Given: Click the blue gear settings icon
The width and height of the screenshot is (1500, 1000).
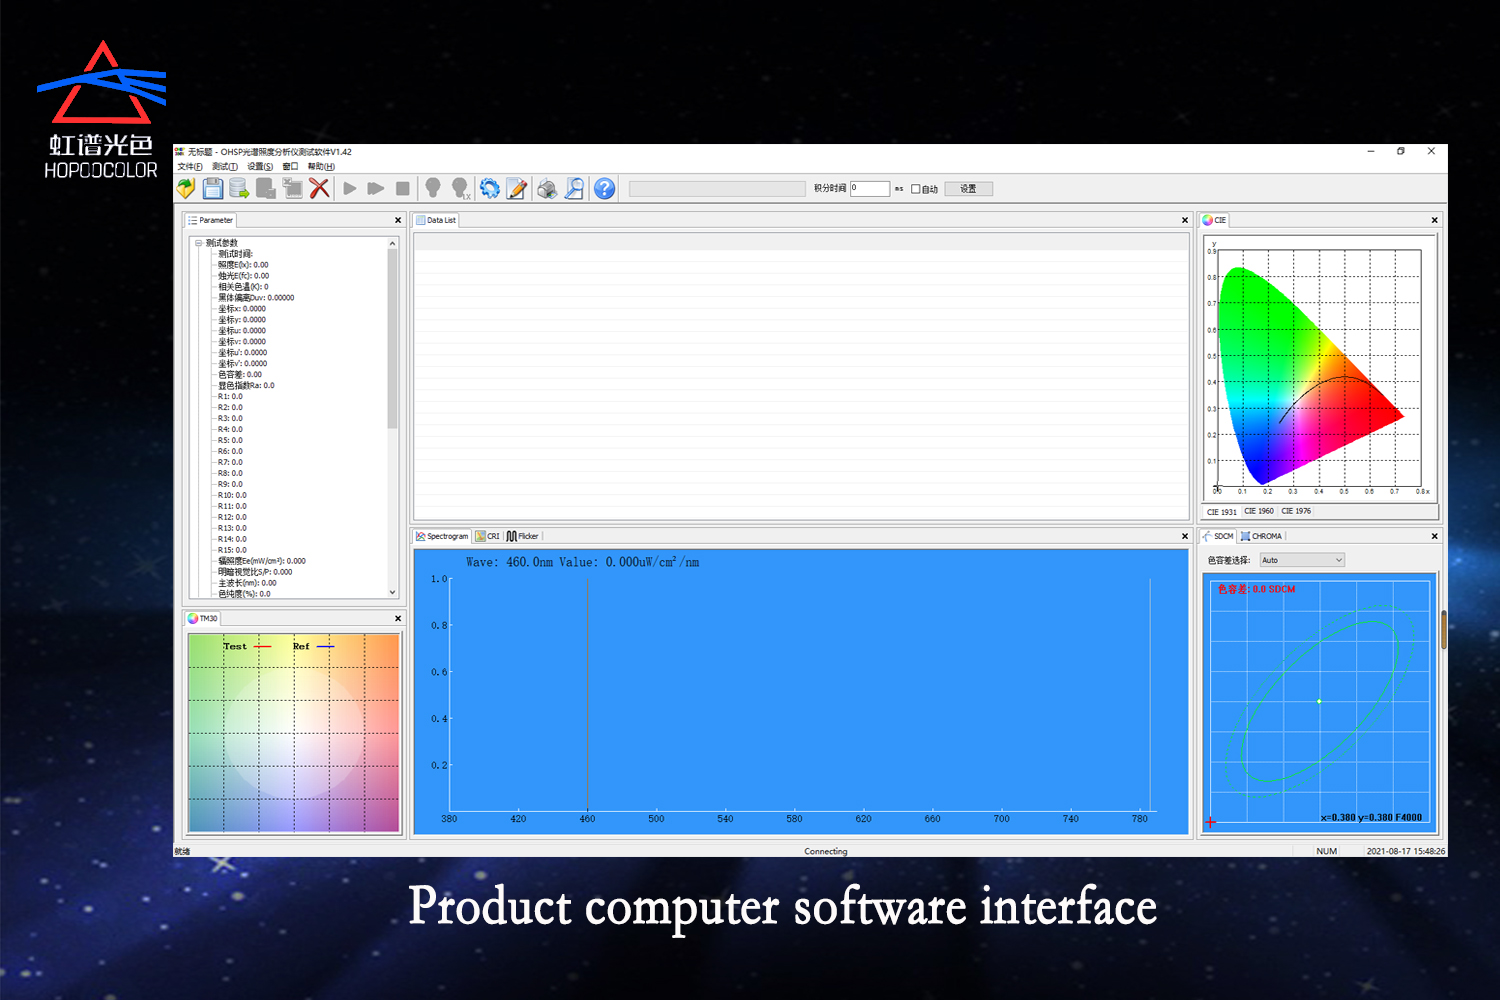Looking at the screenshot, I should click(x=489, y=188).
